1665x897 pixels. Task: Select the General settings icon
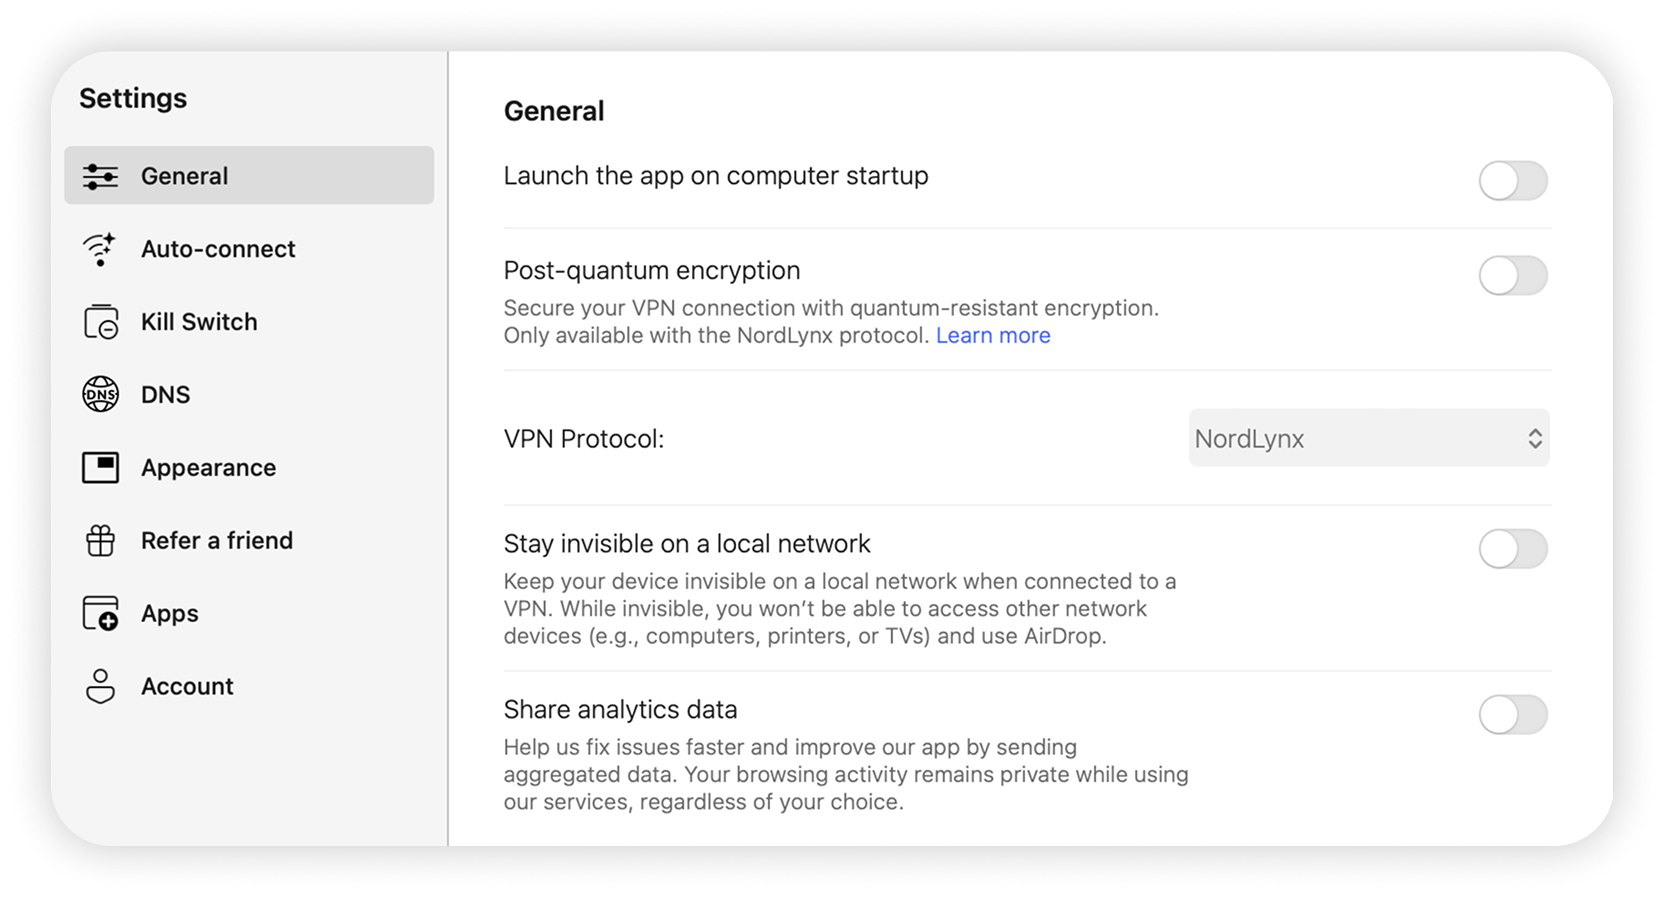point(101,175)
